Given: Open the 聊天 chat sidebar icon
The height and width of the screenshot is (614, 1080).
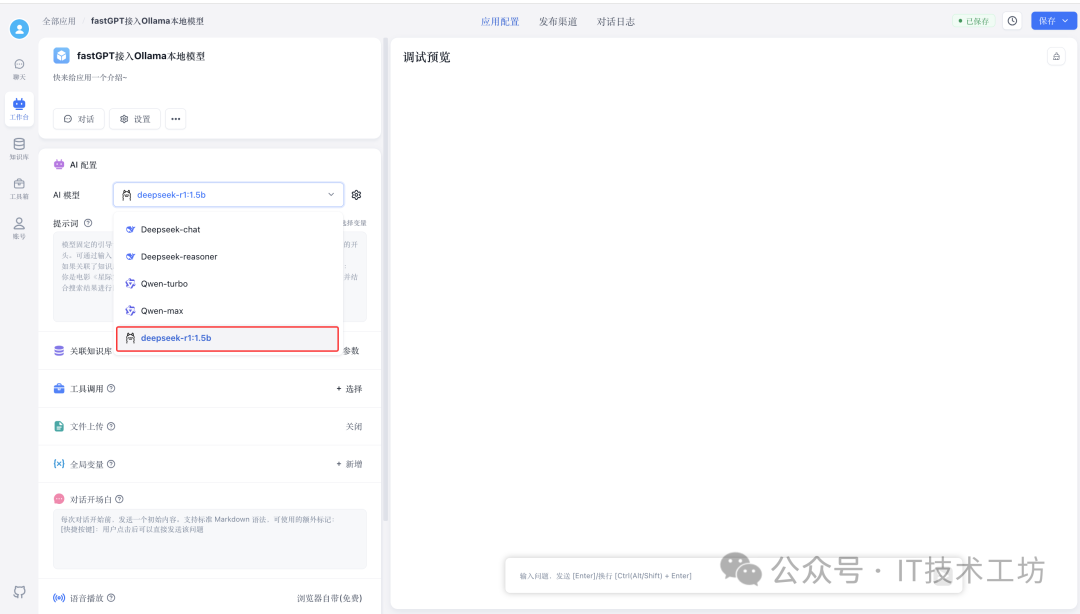Looking at the screenshot, I should point(19,69).
